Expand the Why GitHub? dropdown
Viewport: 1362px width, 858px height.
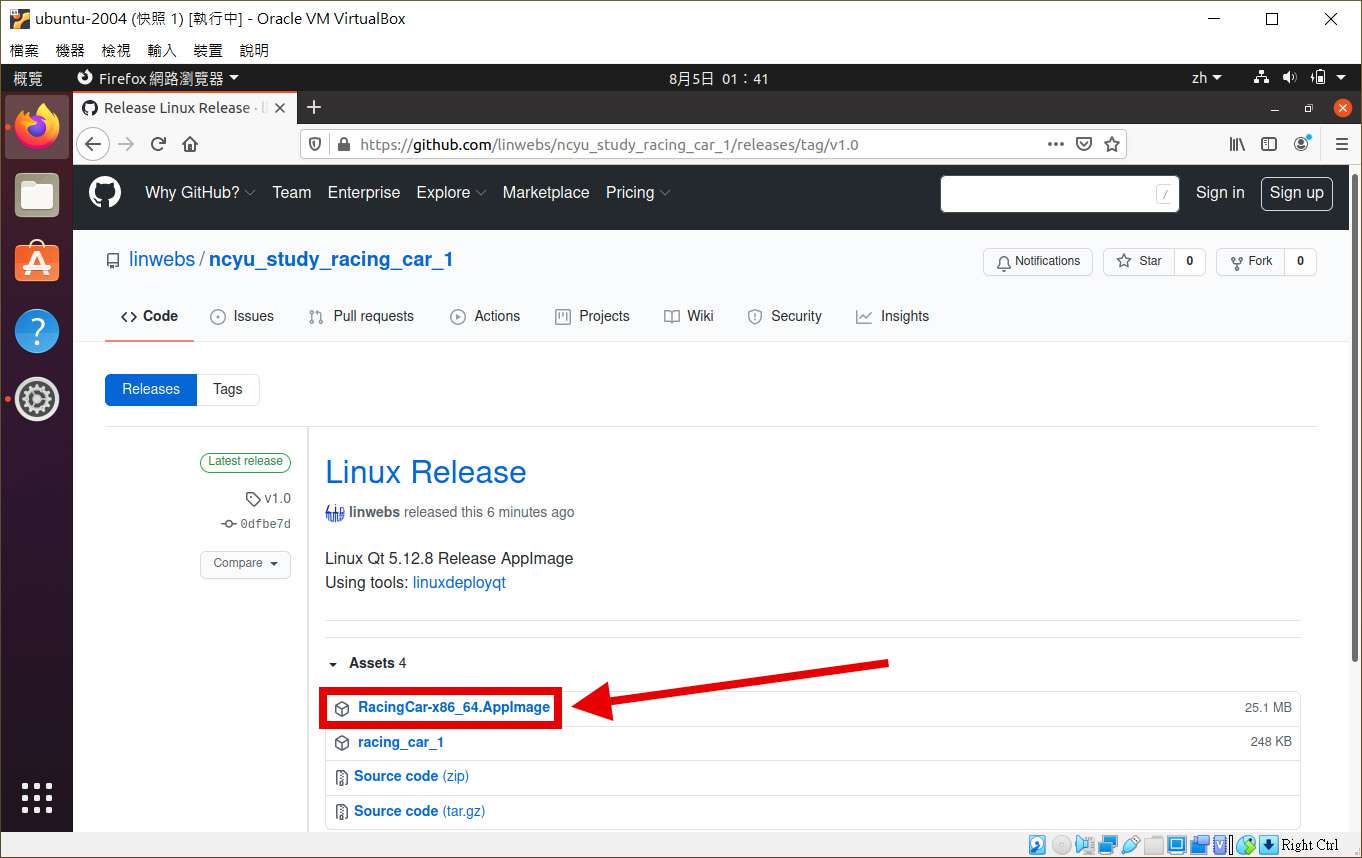pyautogui.click(x=200, y=193)
